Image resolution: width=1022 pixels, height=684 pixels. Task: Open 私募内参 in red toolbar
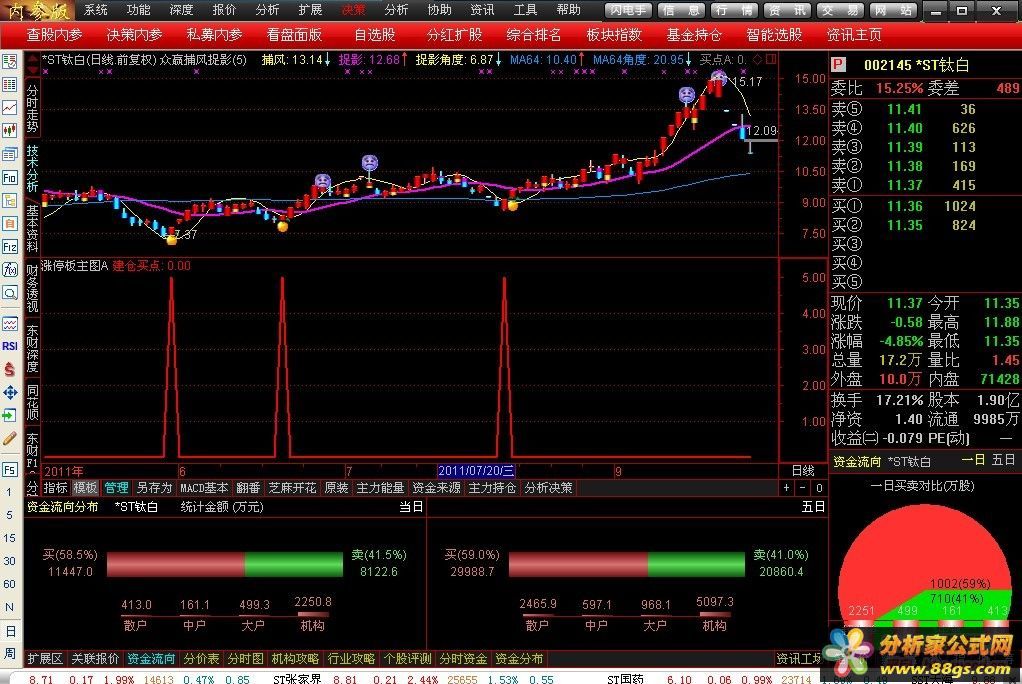(x=214, y=35)
